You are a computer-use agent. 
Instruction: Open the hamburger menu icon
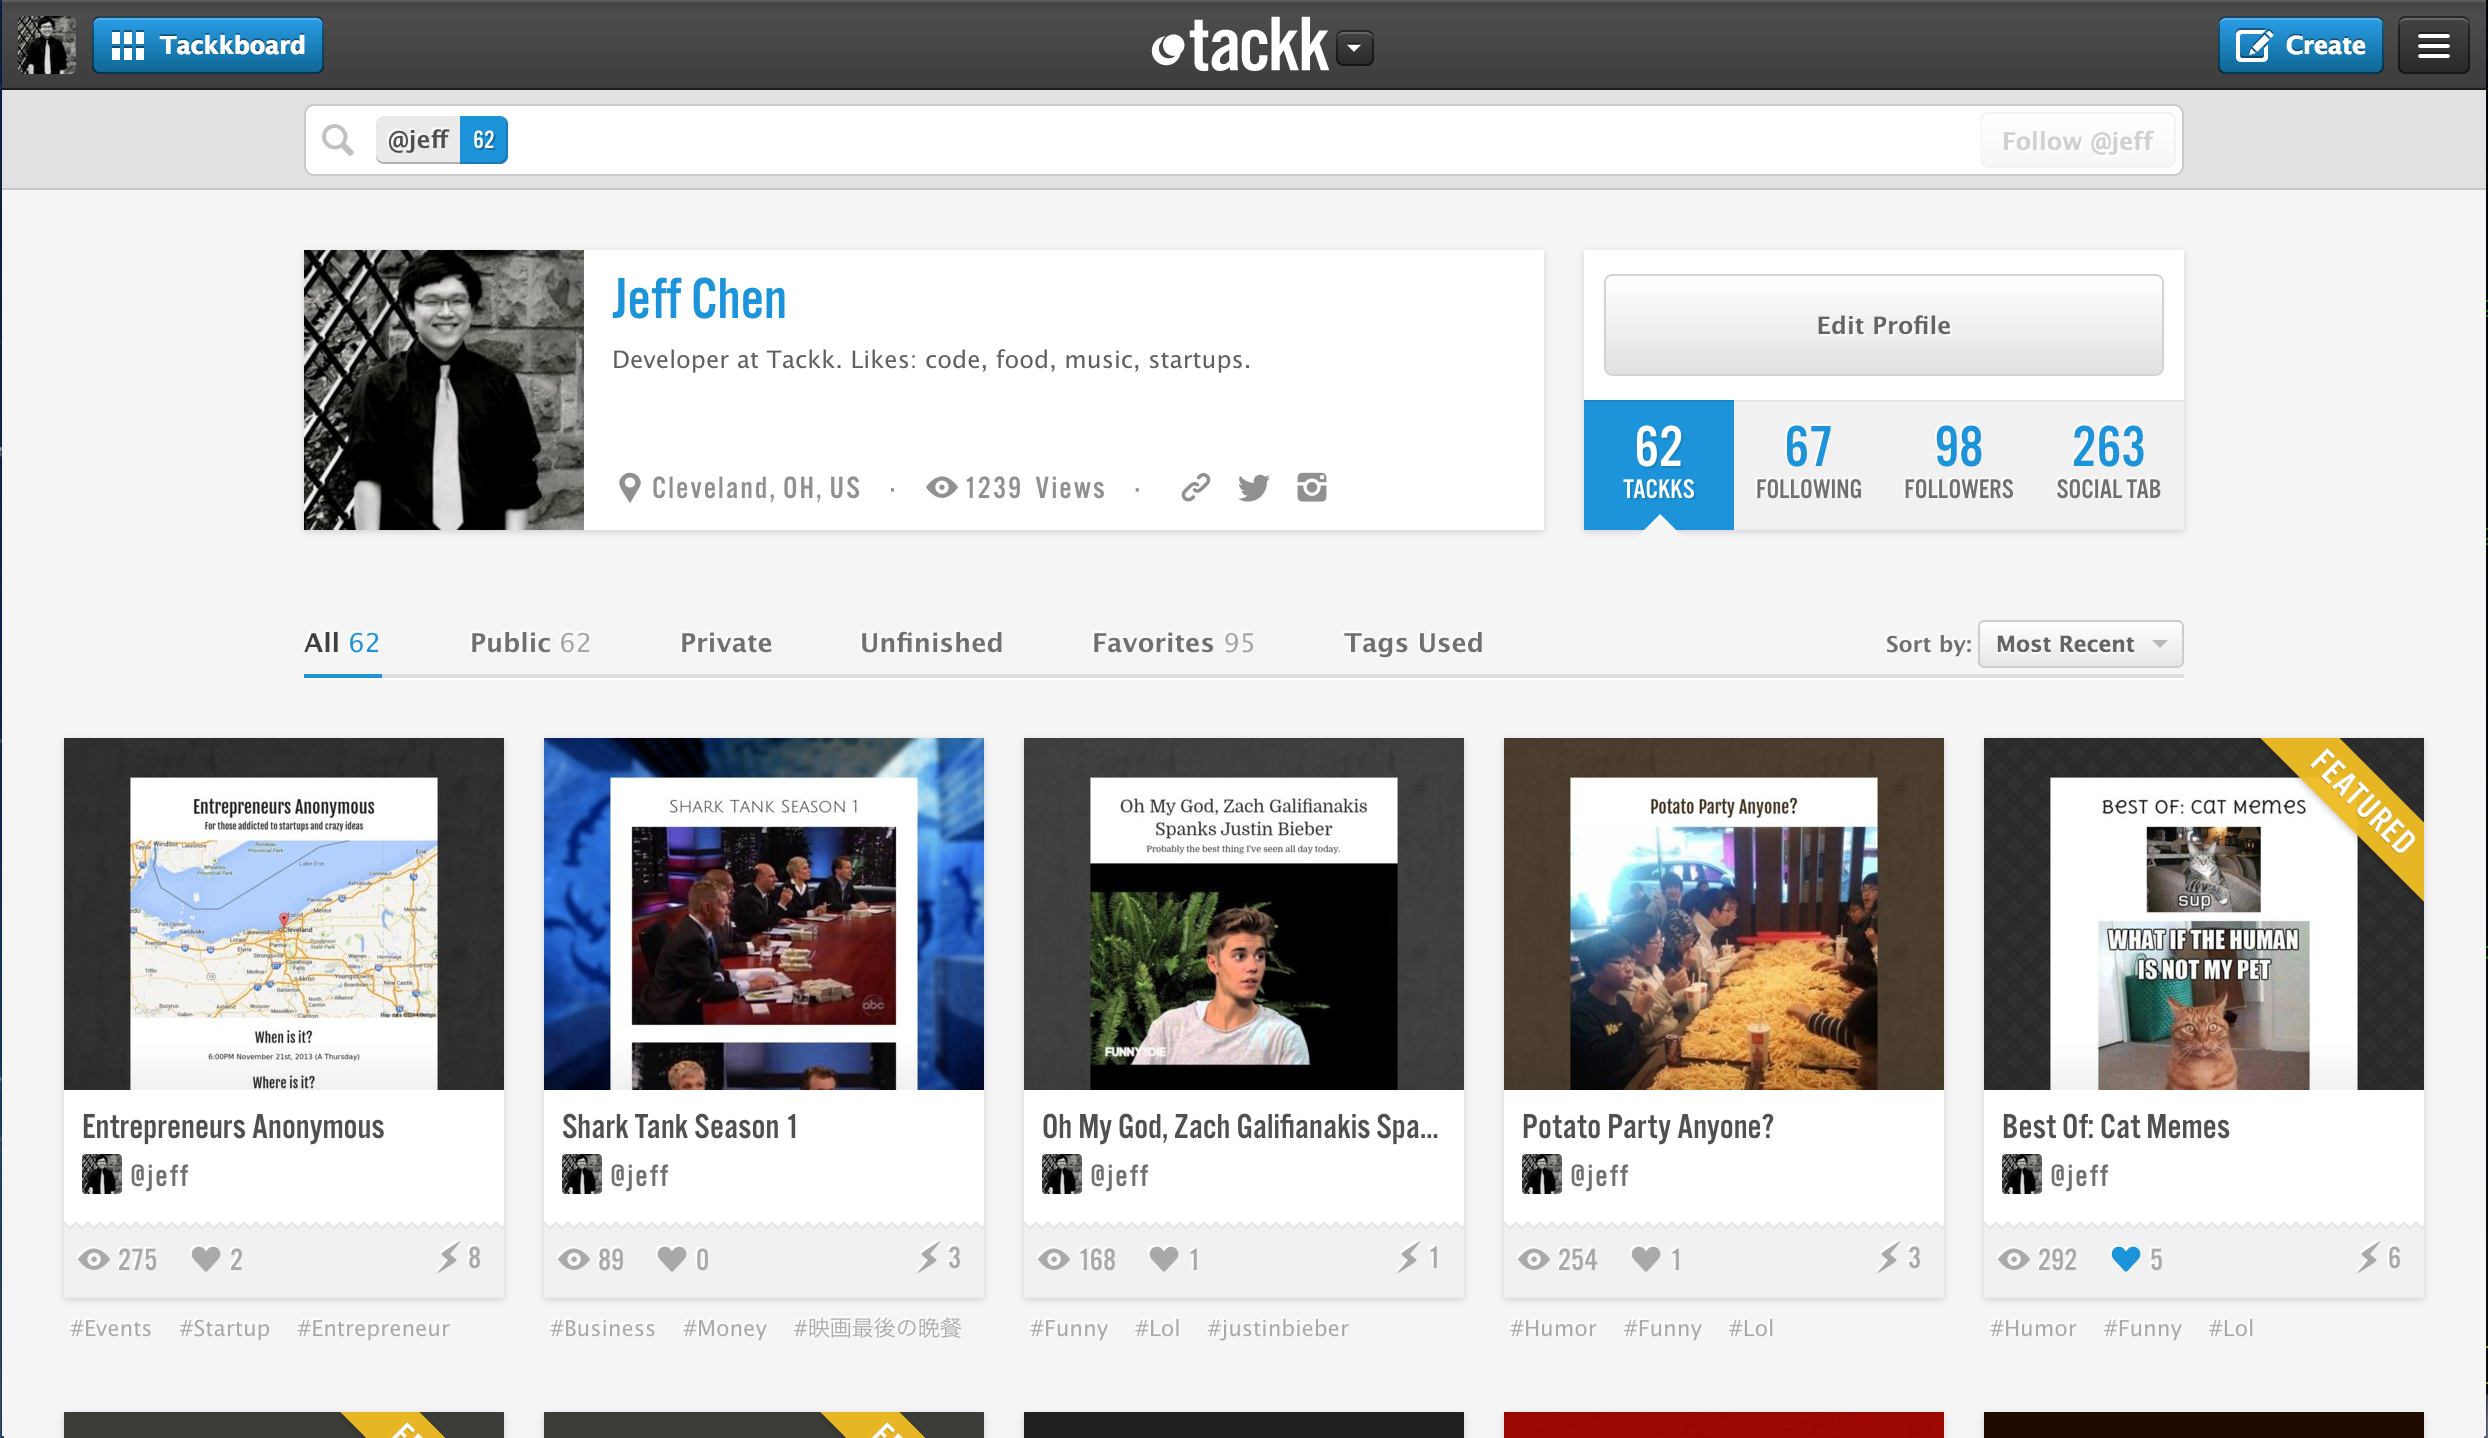(x=2433, y=46)
